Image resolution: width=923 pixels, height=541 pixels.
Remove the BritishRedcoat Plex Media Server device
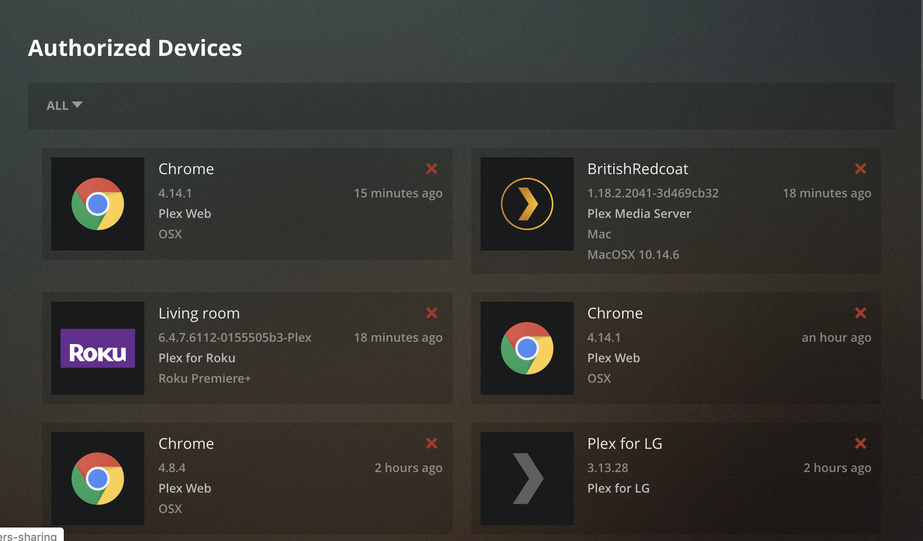pyautogui.click(x=860, y=169)
